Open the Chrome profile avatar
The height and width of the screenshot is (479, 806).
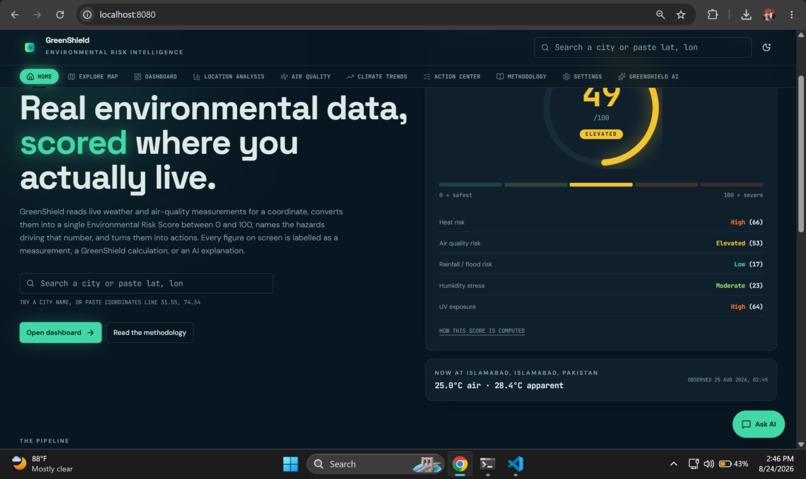tap(769, 14)
